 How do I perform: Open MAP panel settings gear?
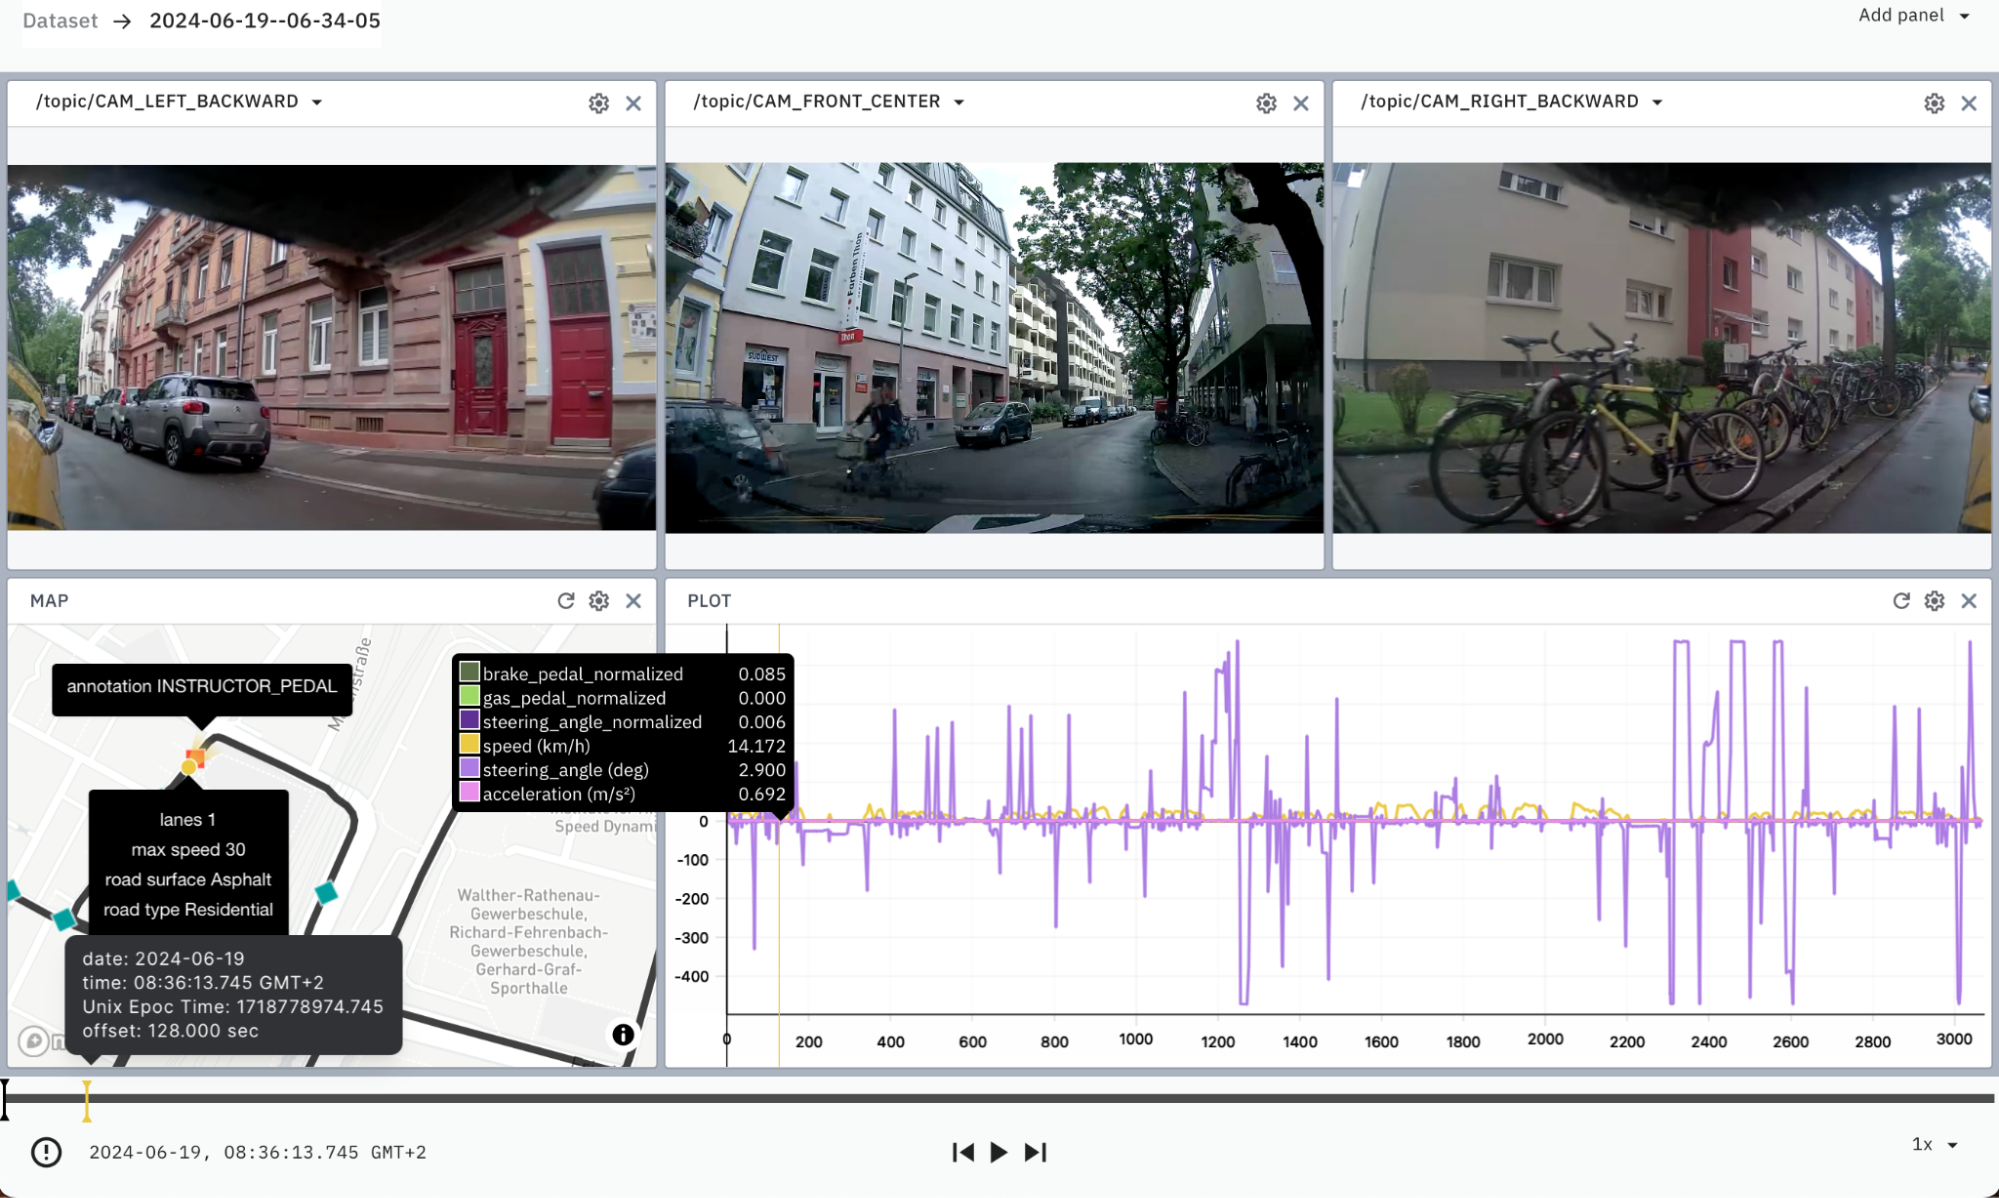[x=598, y=601]
